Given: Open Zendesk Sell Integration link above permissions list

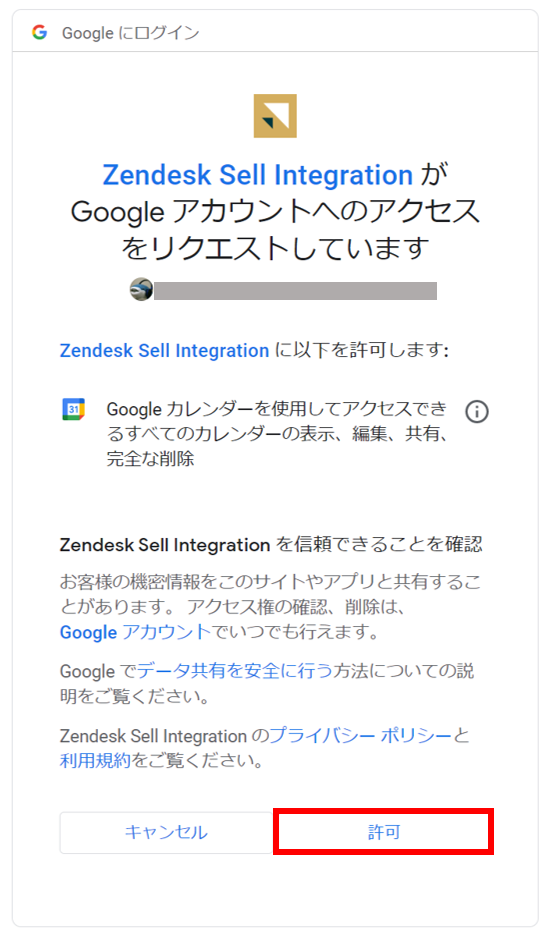Looking at the screenshot, I should 164,350.
